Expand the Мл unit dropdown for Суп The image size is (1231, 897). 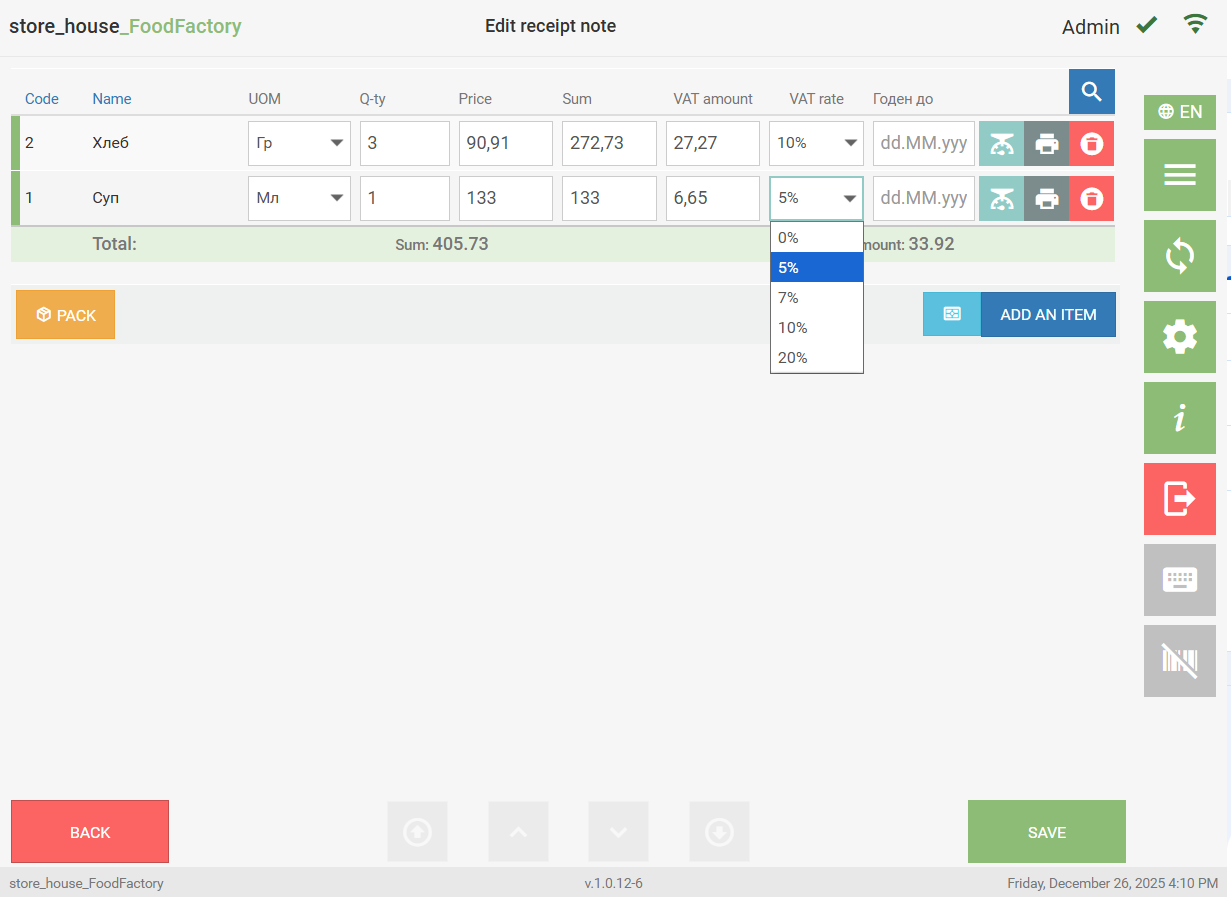(x=299, y=199)
